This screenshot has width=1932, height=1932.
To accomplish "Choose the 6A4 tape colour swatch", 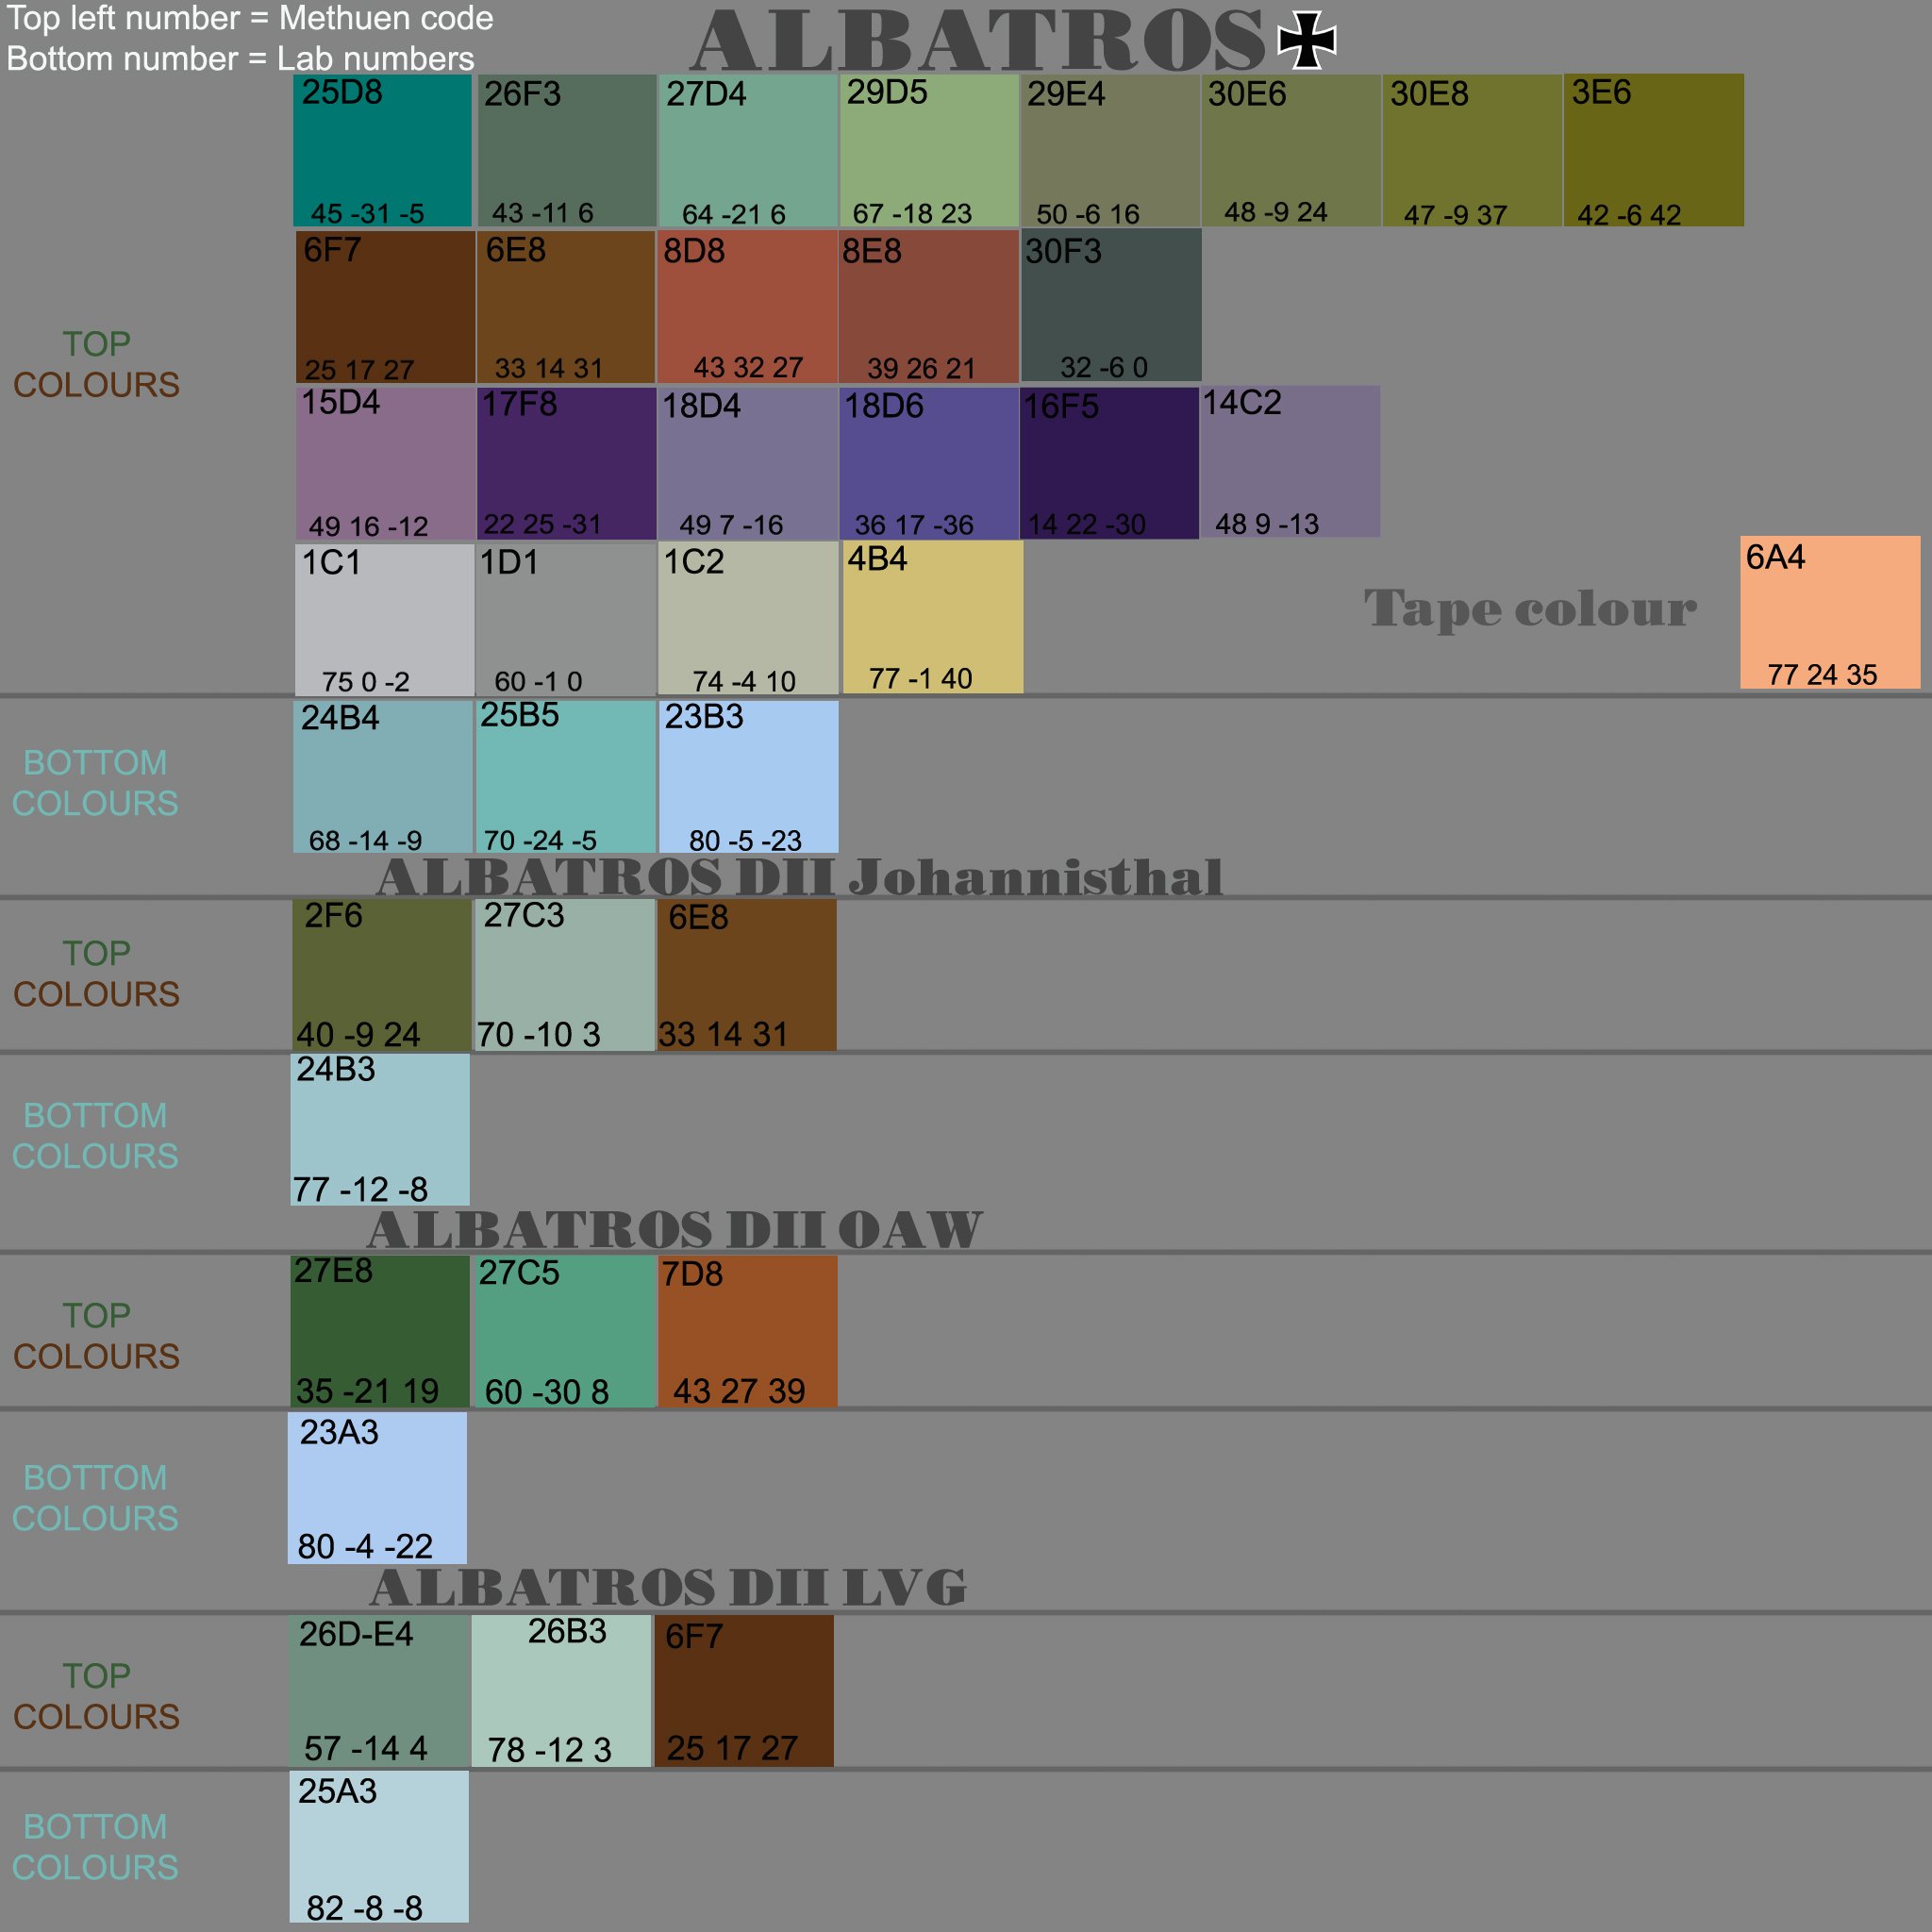I will (1830, 612).
